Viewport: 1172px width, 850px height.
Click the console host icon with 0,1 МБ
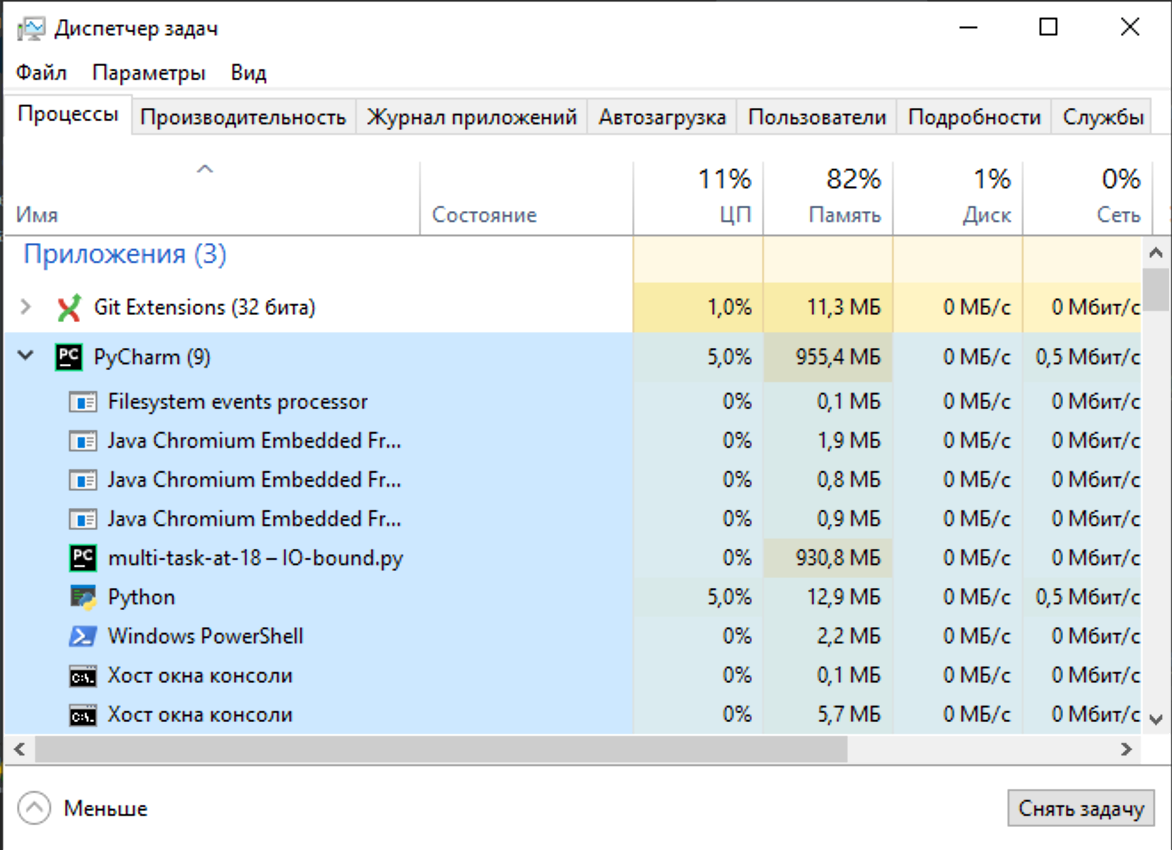click(83, 676)
